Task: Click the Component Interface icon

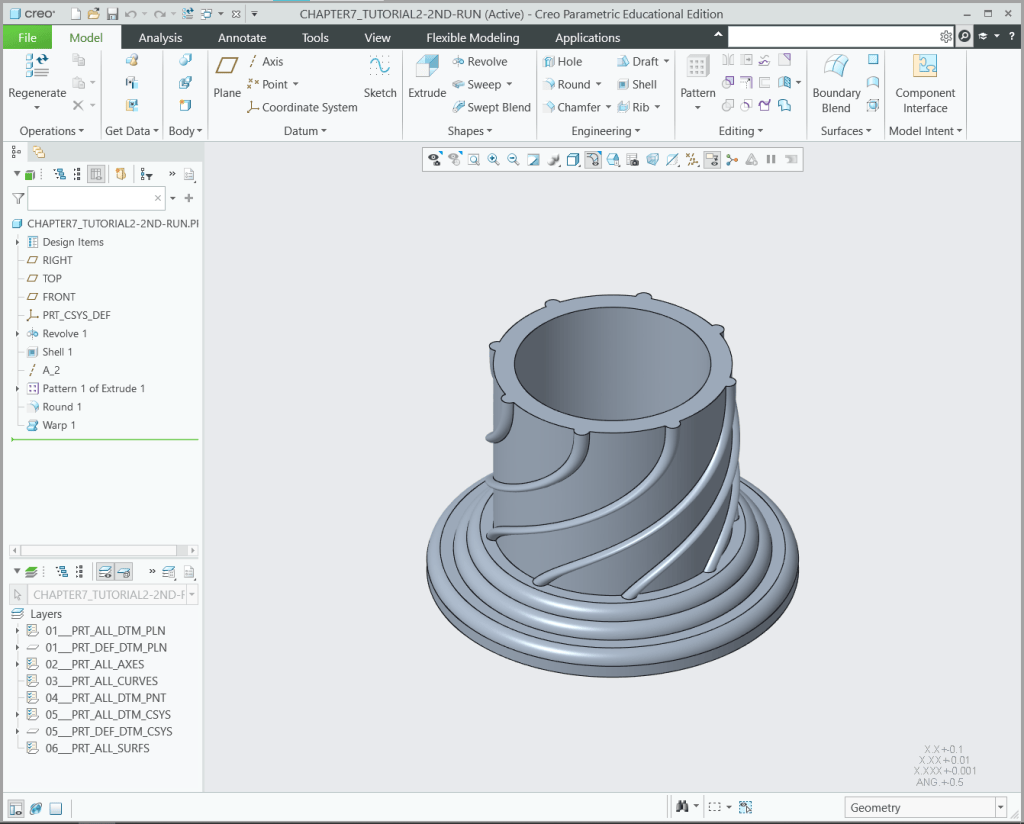Action: click(x=925, y=65)
